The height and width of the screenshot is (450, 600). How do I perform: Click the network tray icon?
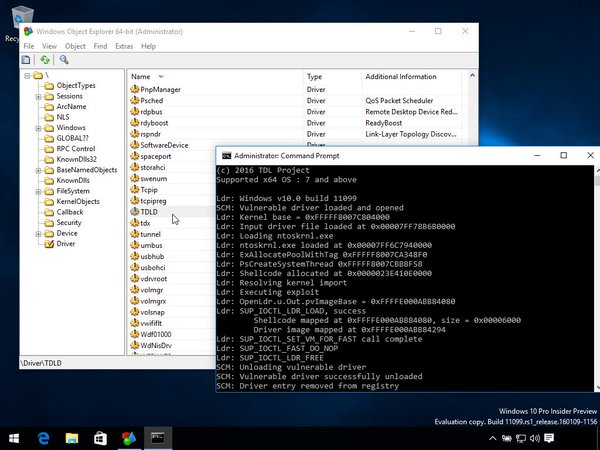[x=521, y=438]
